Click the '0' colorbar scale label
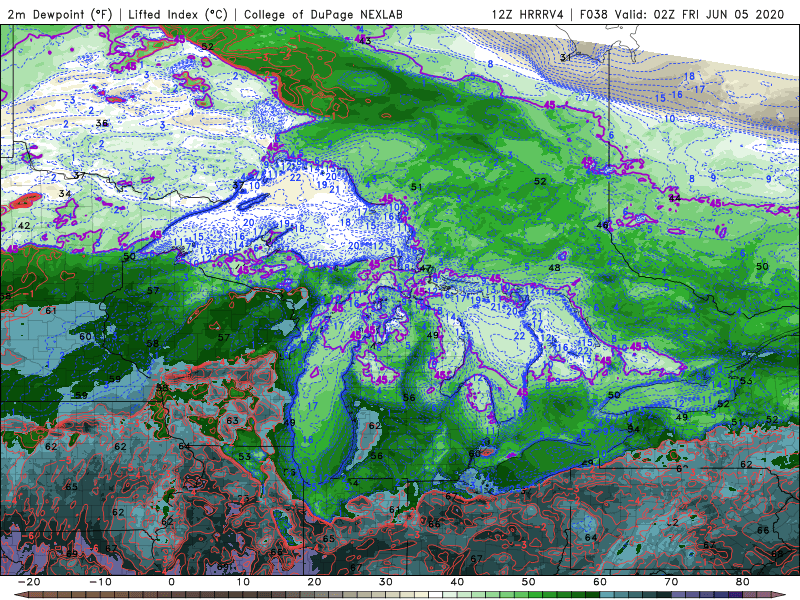 171,582
